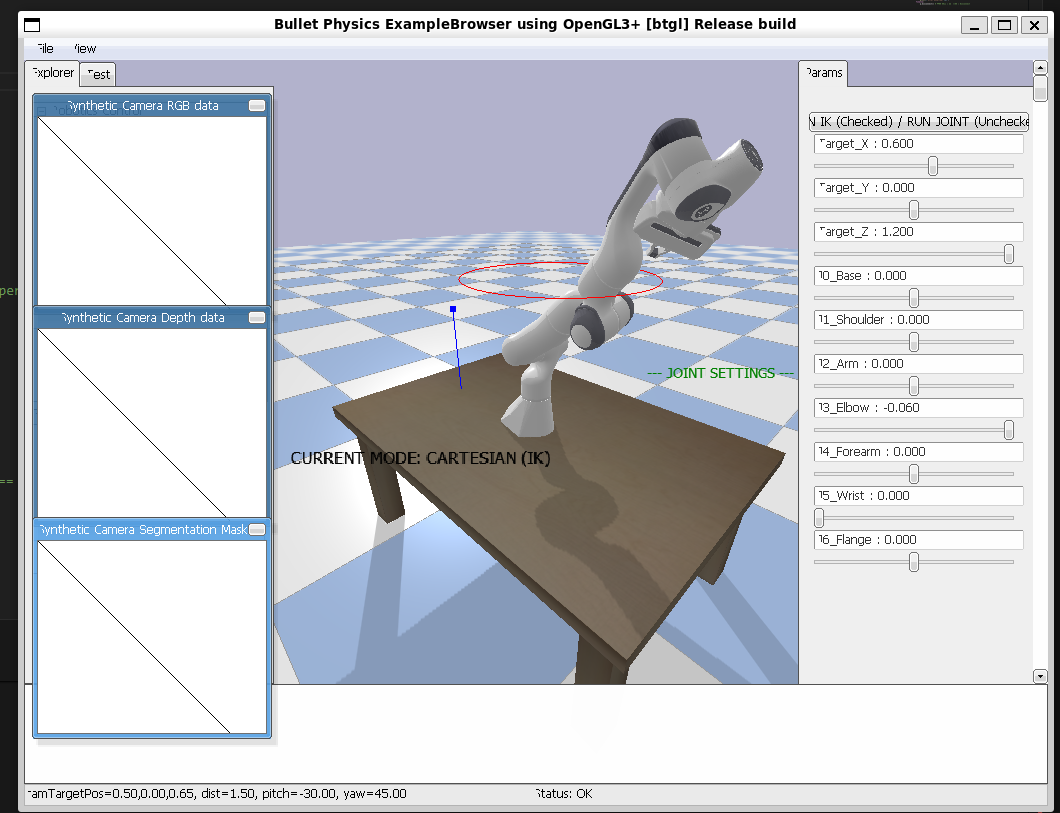The height and width of the screenshot is (813, 1060).
Task: Adjust the Target_Z slider handle
Action: (x=1009, y=254)
